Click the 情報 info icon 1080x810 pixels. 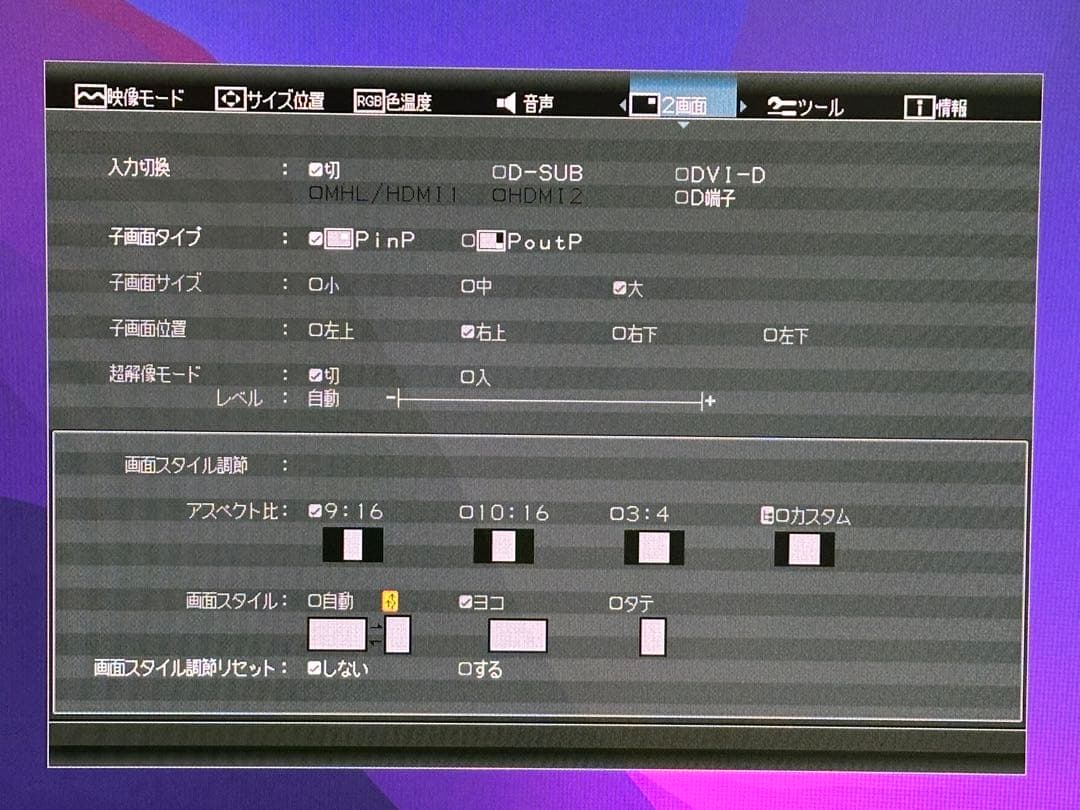[x=921, y=104]
